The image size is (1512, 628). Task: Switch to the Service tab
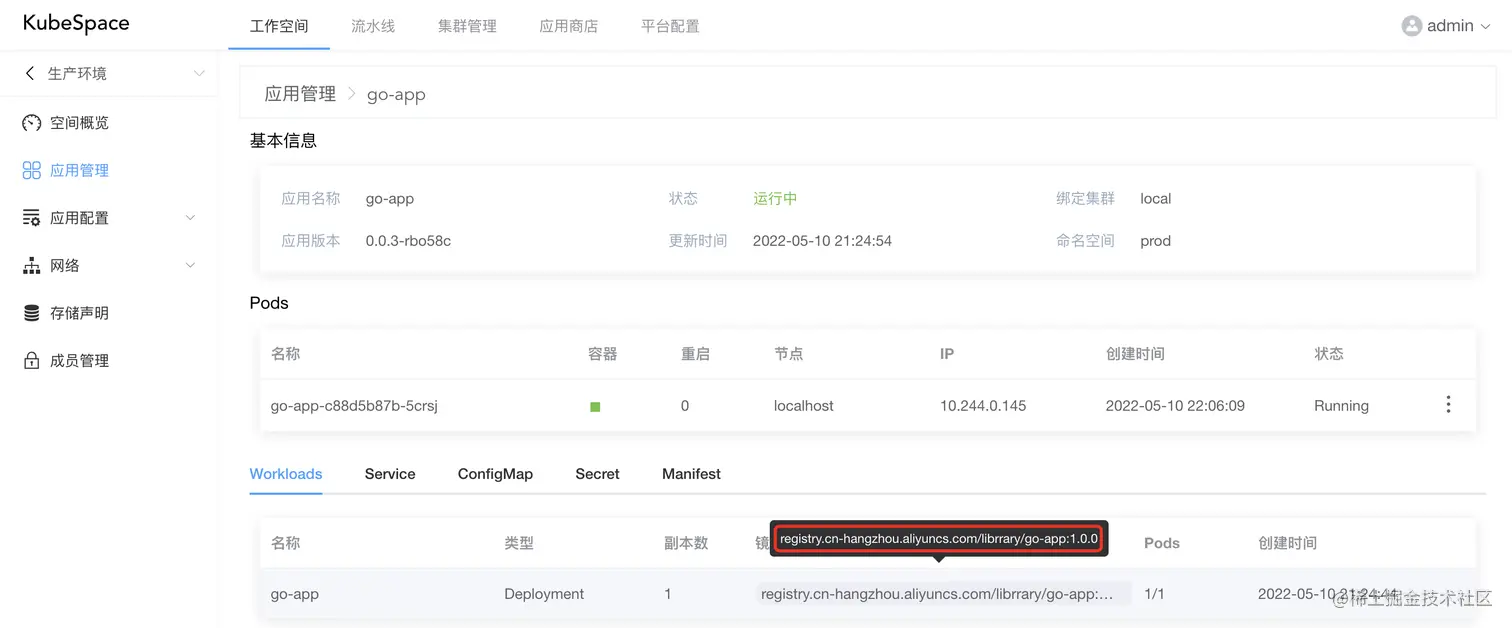(389, 473)
